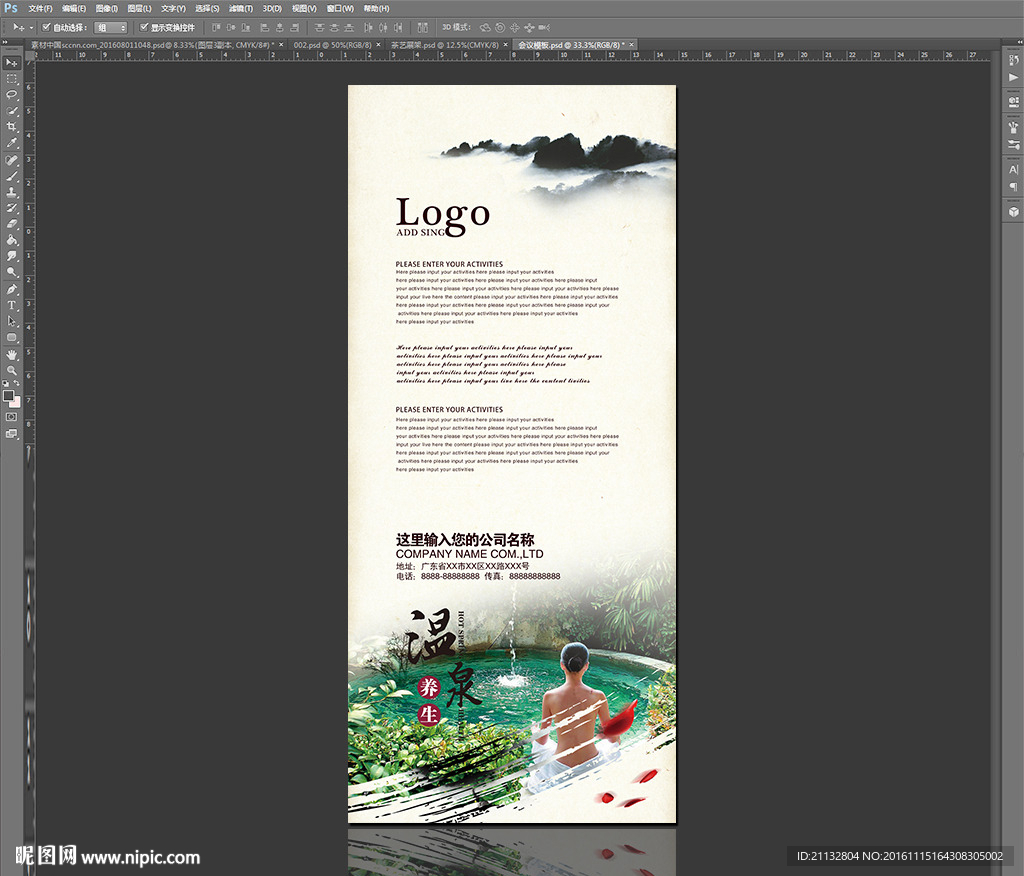1024x876 pixels.
Task: Open the 3D panel
Action: pos(1014,212)
